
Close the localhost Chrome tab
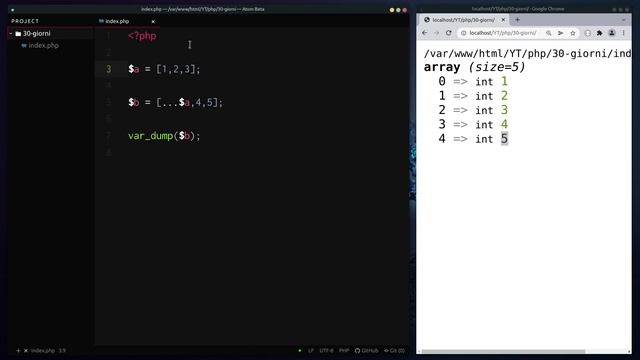503,20
